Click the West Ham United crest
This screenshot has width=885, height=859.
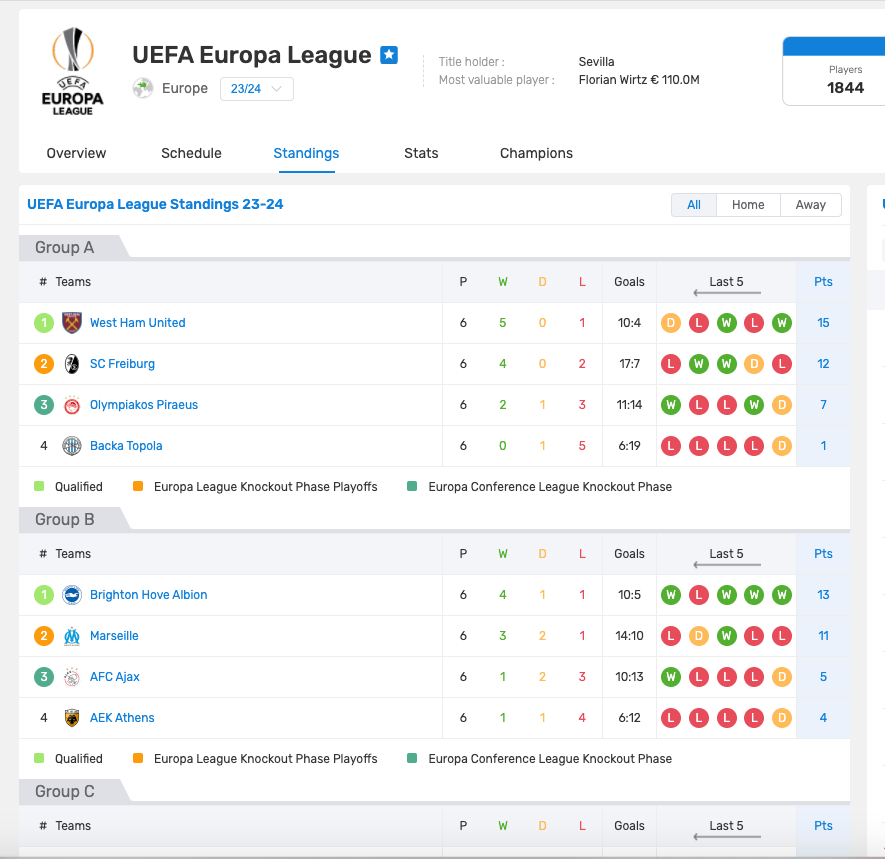click(72, 323)
